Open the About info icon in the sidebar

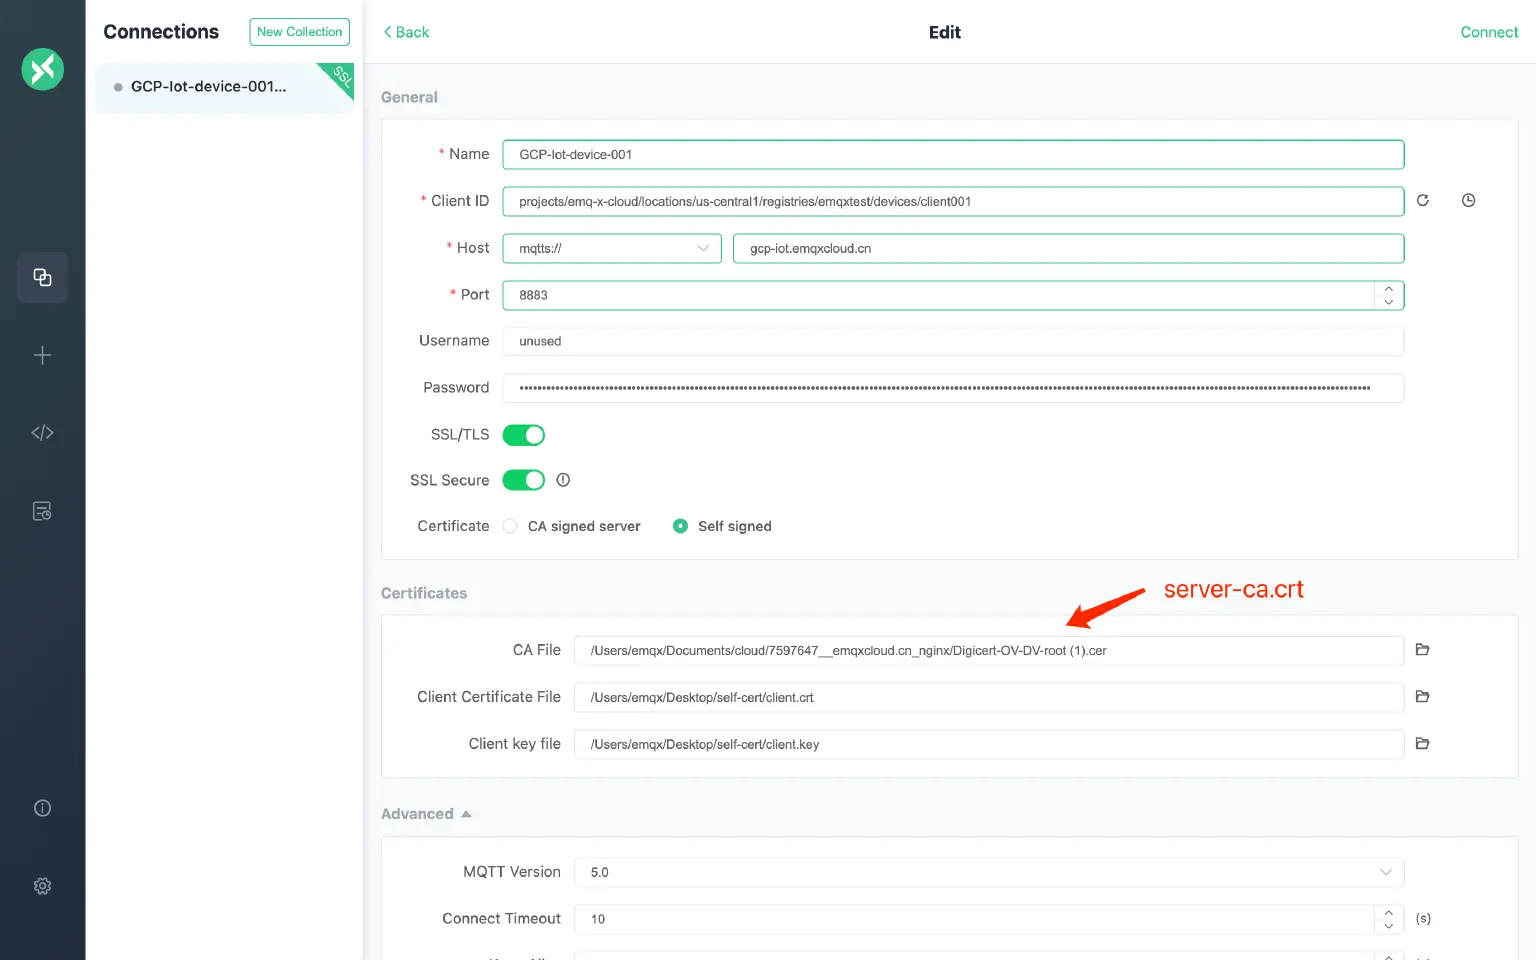pos(42,808)
